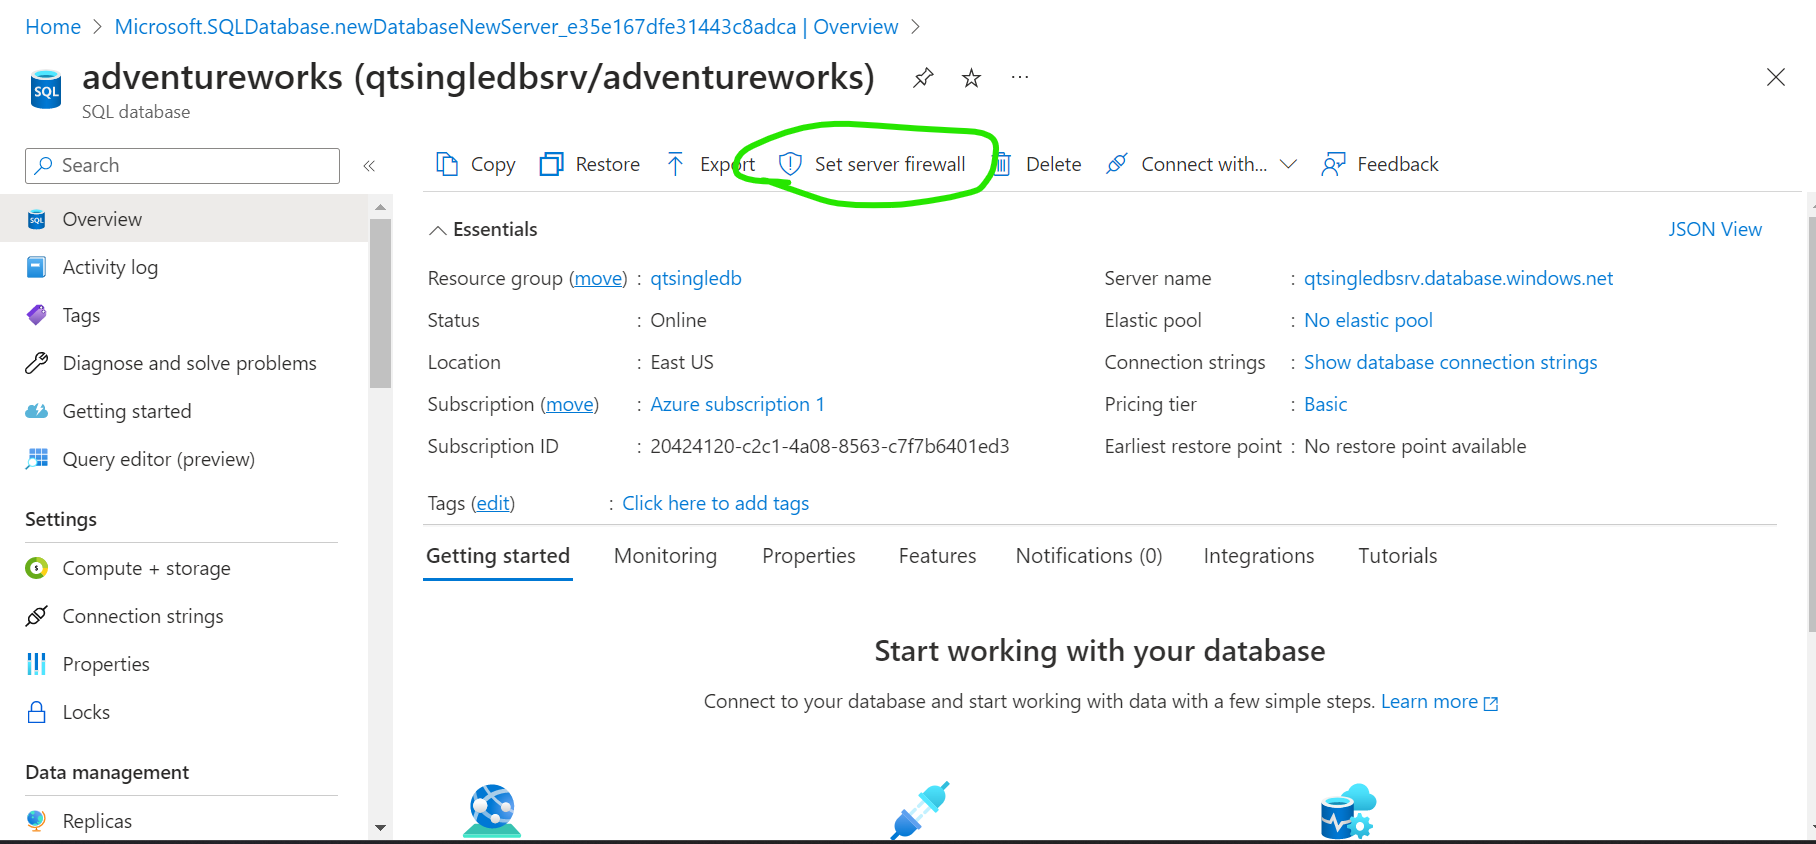Click the Feedback person icon
Screen dimensions: 1816x844
tap(1333, 164)
